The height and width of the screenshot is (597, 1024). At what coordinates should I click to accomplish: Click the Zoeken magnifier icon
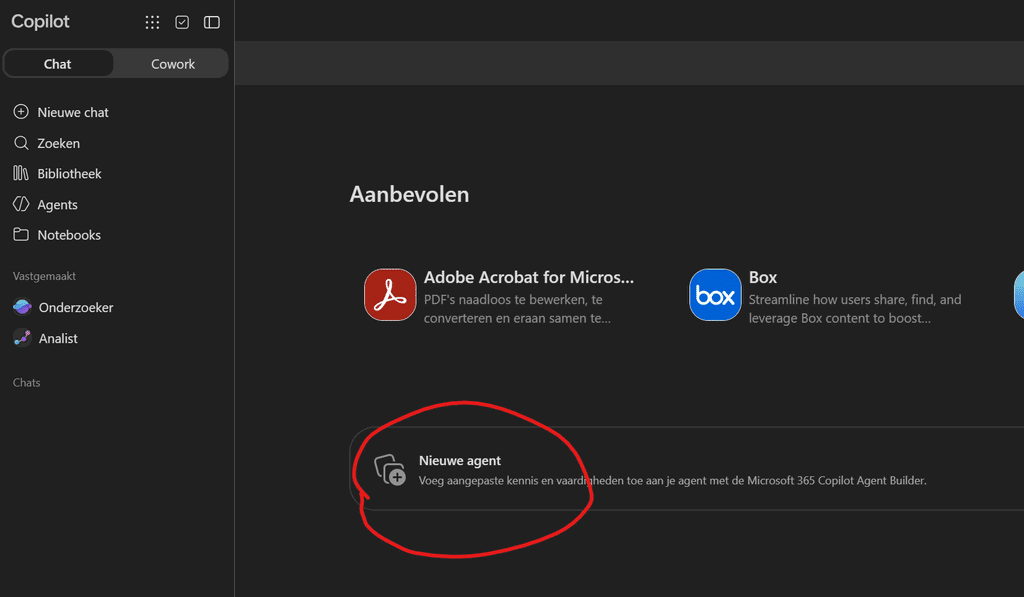21,142
